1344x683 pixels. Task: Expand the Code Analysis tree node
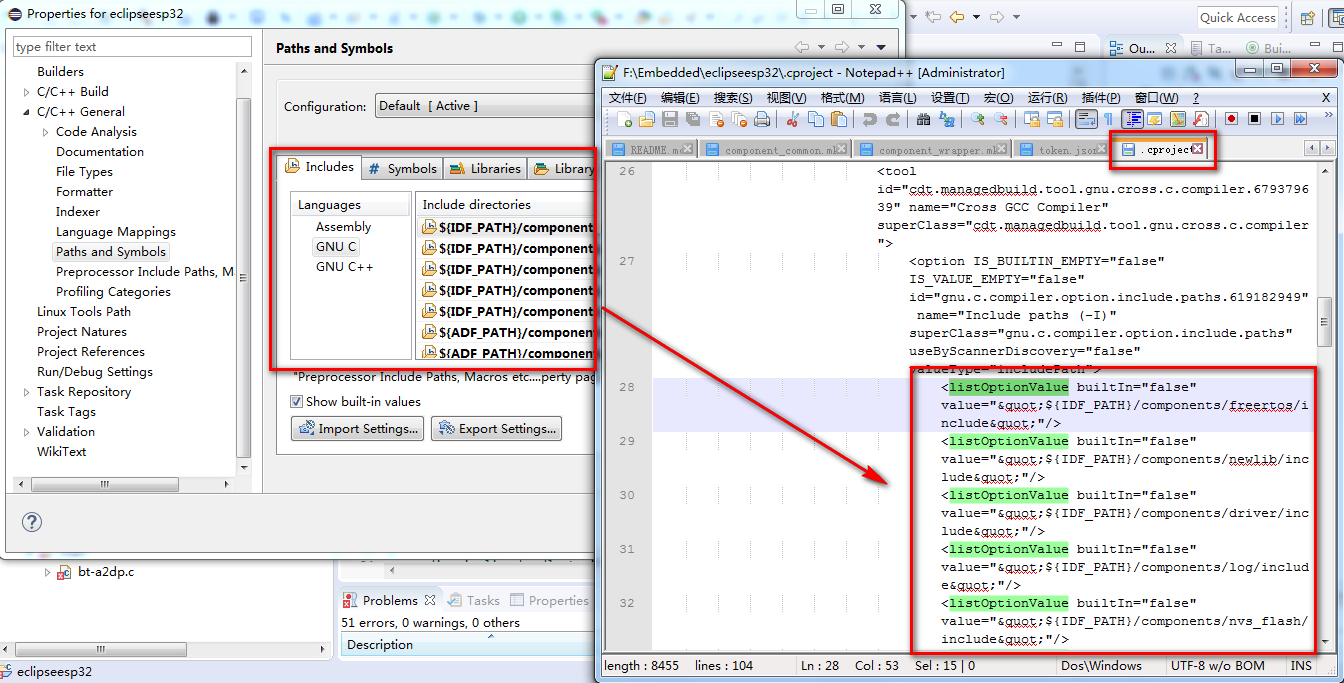click(46, 132)
